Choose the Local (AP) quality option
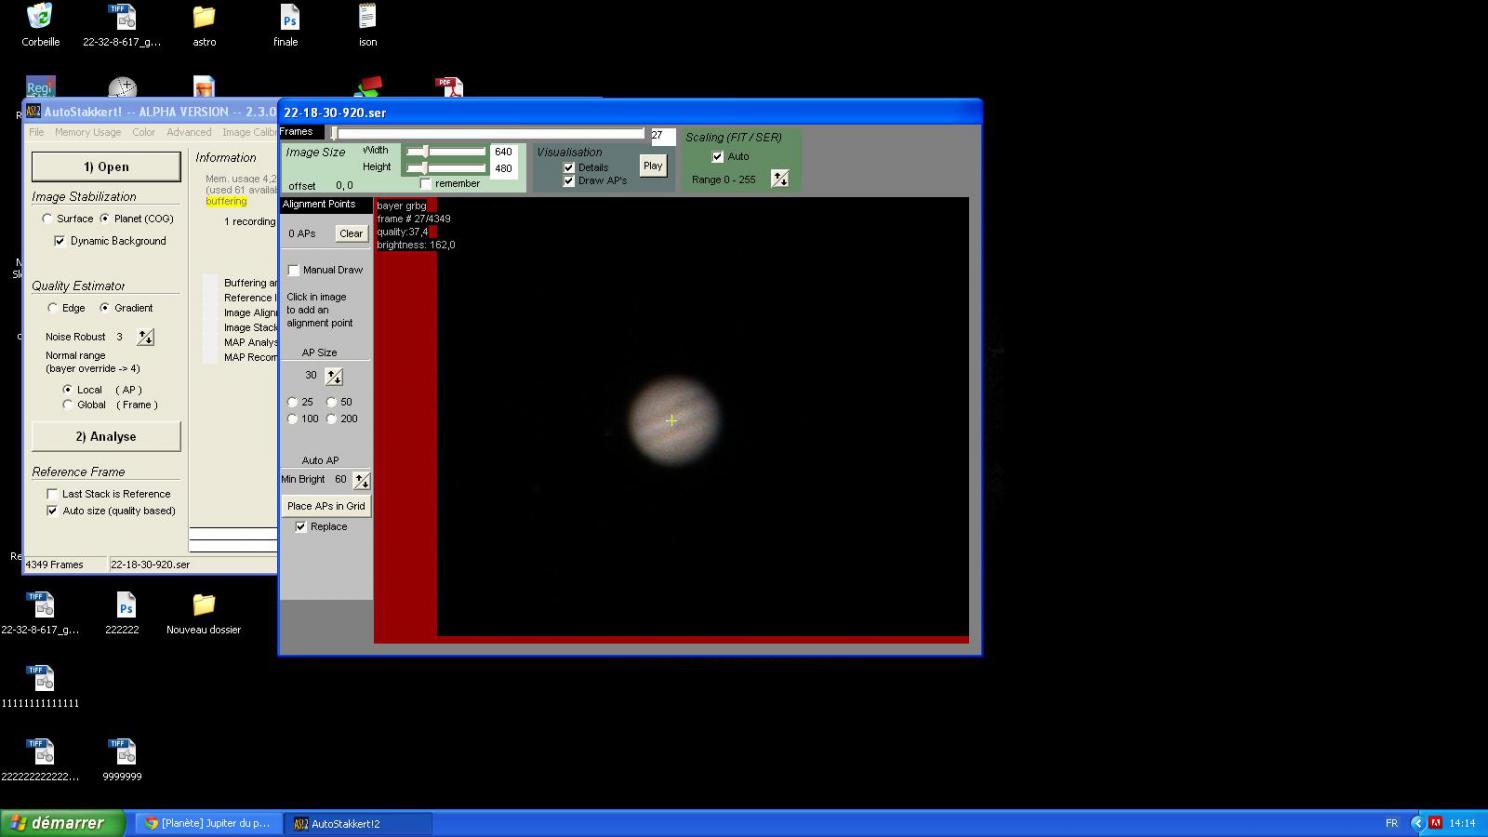This screenshot has height=837, width=1488. tap(68, 390)
